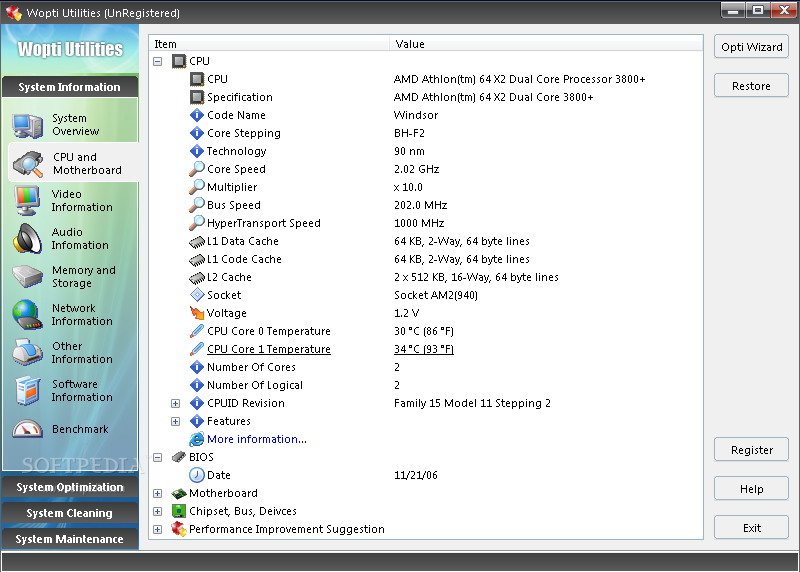Switch to System Information section
800x572 pixels.
pos(70,87)
